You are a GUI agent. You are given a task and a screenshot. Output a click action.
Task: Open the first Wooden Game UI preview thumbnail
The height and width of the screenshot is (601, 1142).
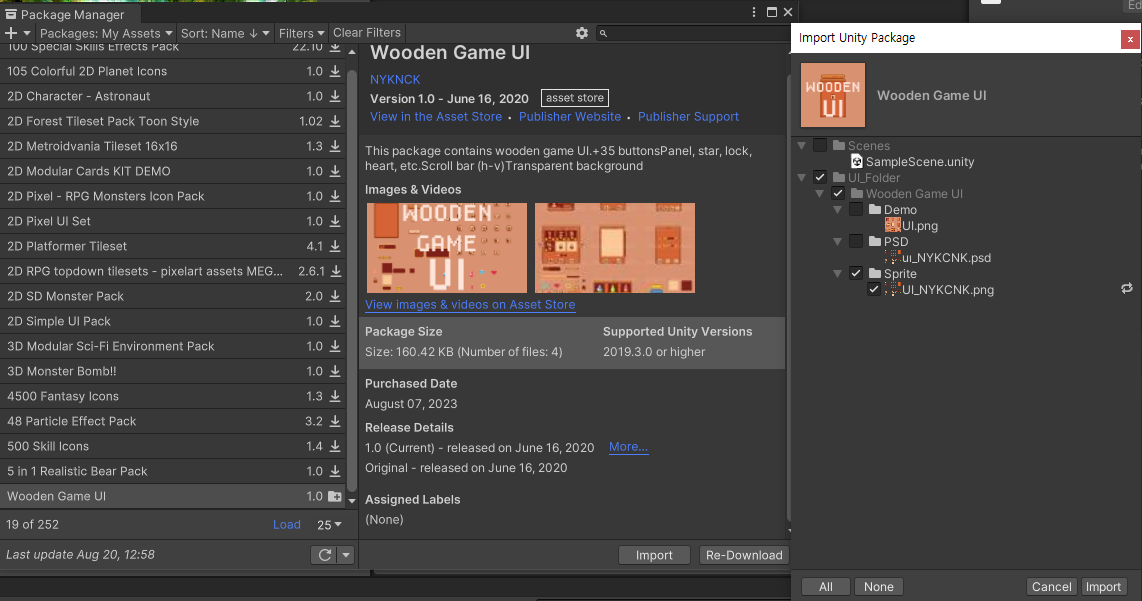(x=446, y=248)
